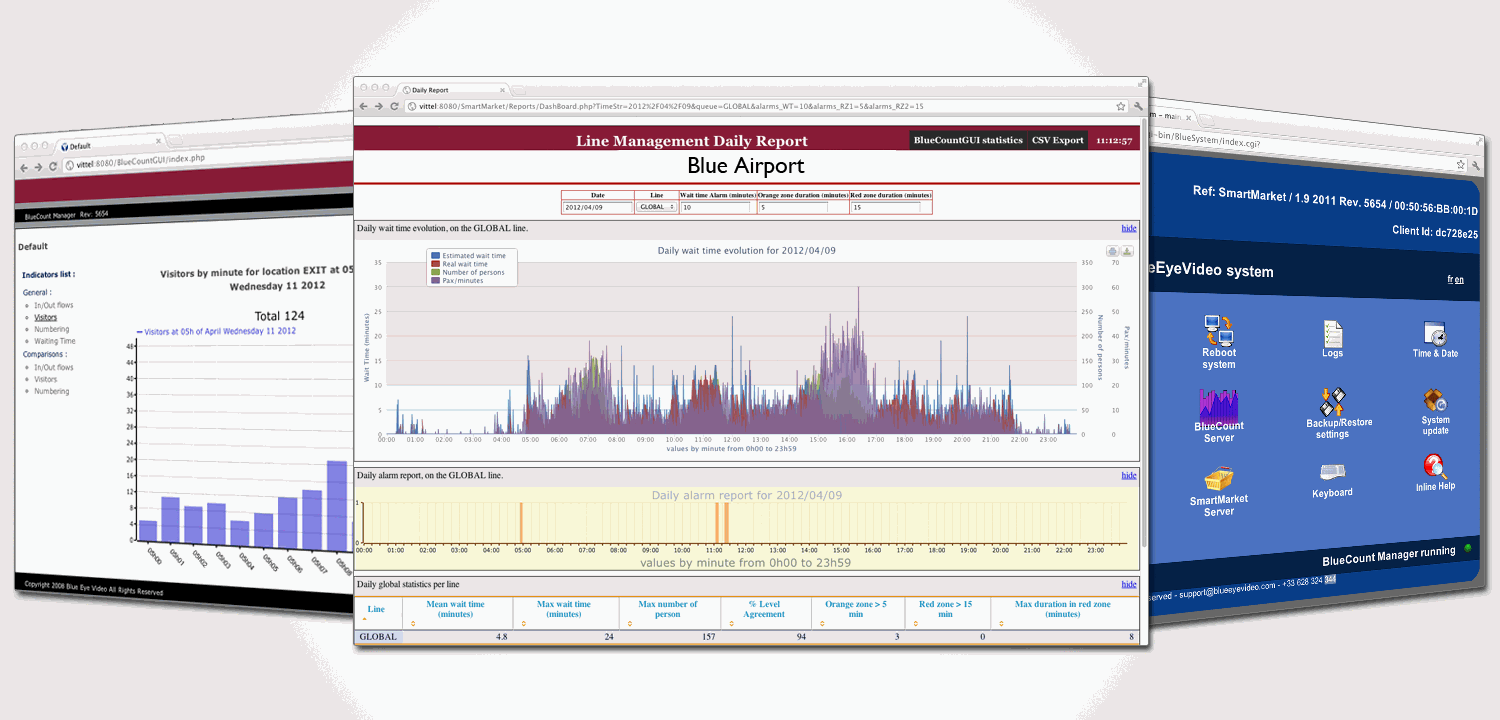
Task: Open wrench menu in Daily Report browser
Action: (x=1138, y=106)
